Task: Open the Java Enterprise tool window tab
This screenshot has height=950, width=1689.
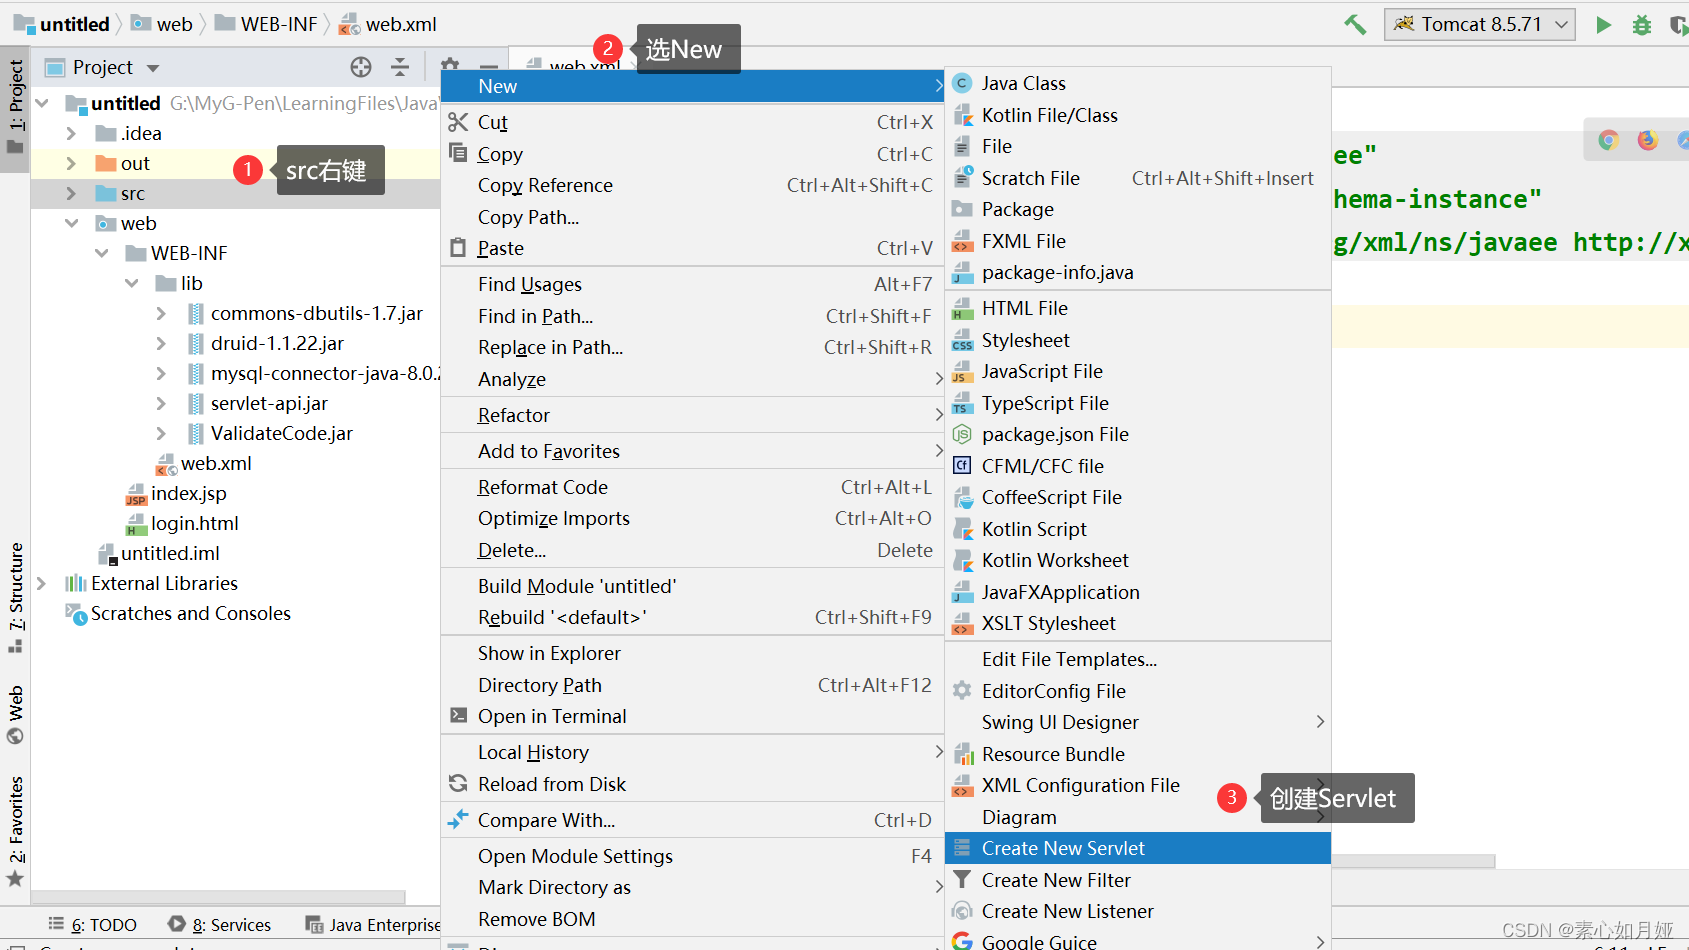Action: pos(373,925)
